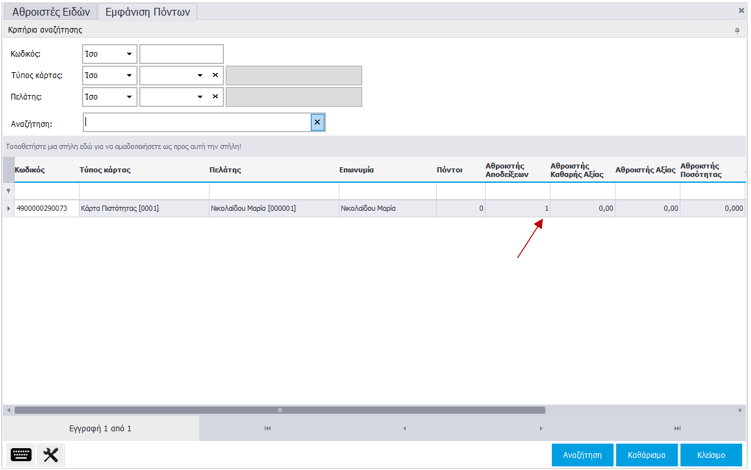Click the wrench and screwdriver tools icon
This screenshot has height=470, width=751.
(52, 455)
